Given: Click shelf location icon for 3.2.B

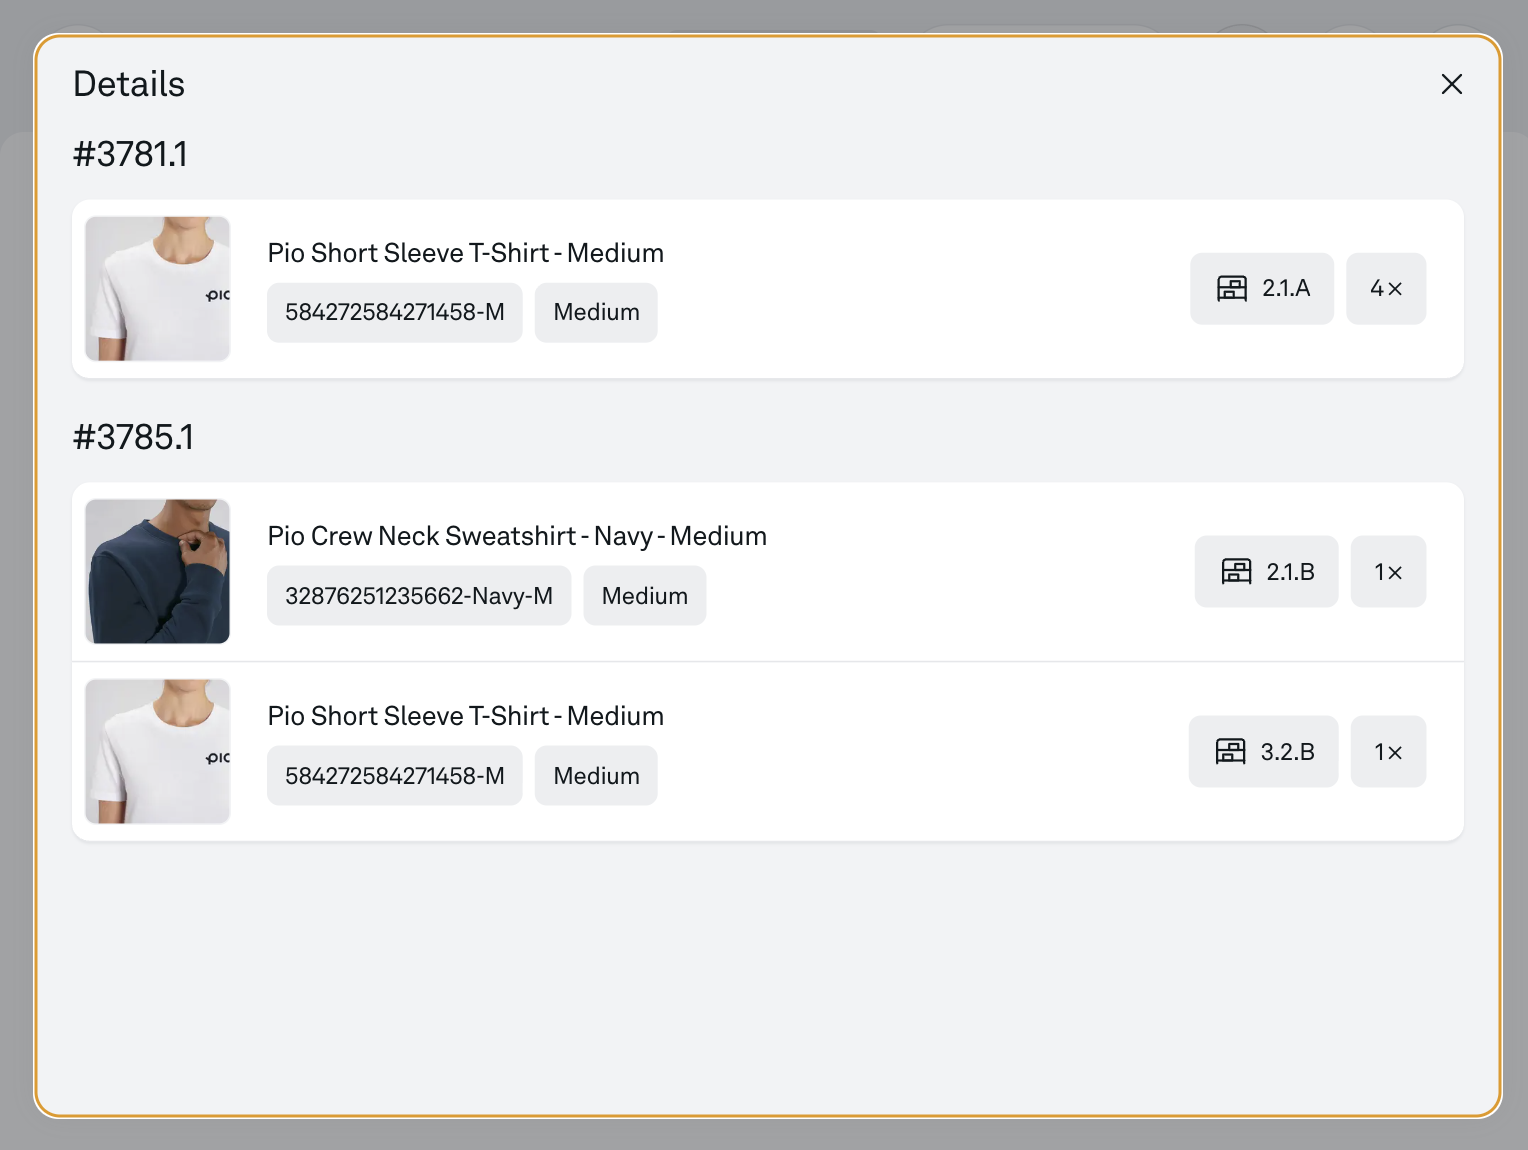Looking at the screenshot, I should [x=1230, y=752].
